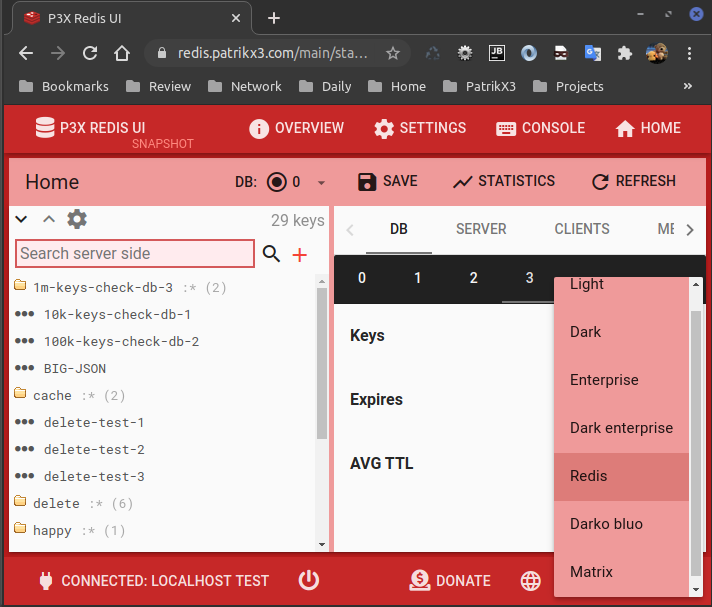Viewport: 712px width, 607px height.
Task: Run search with the magnifier icon
Action: (272, 253)
